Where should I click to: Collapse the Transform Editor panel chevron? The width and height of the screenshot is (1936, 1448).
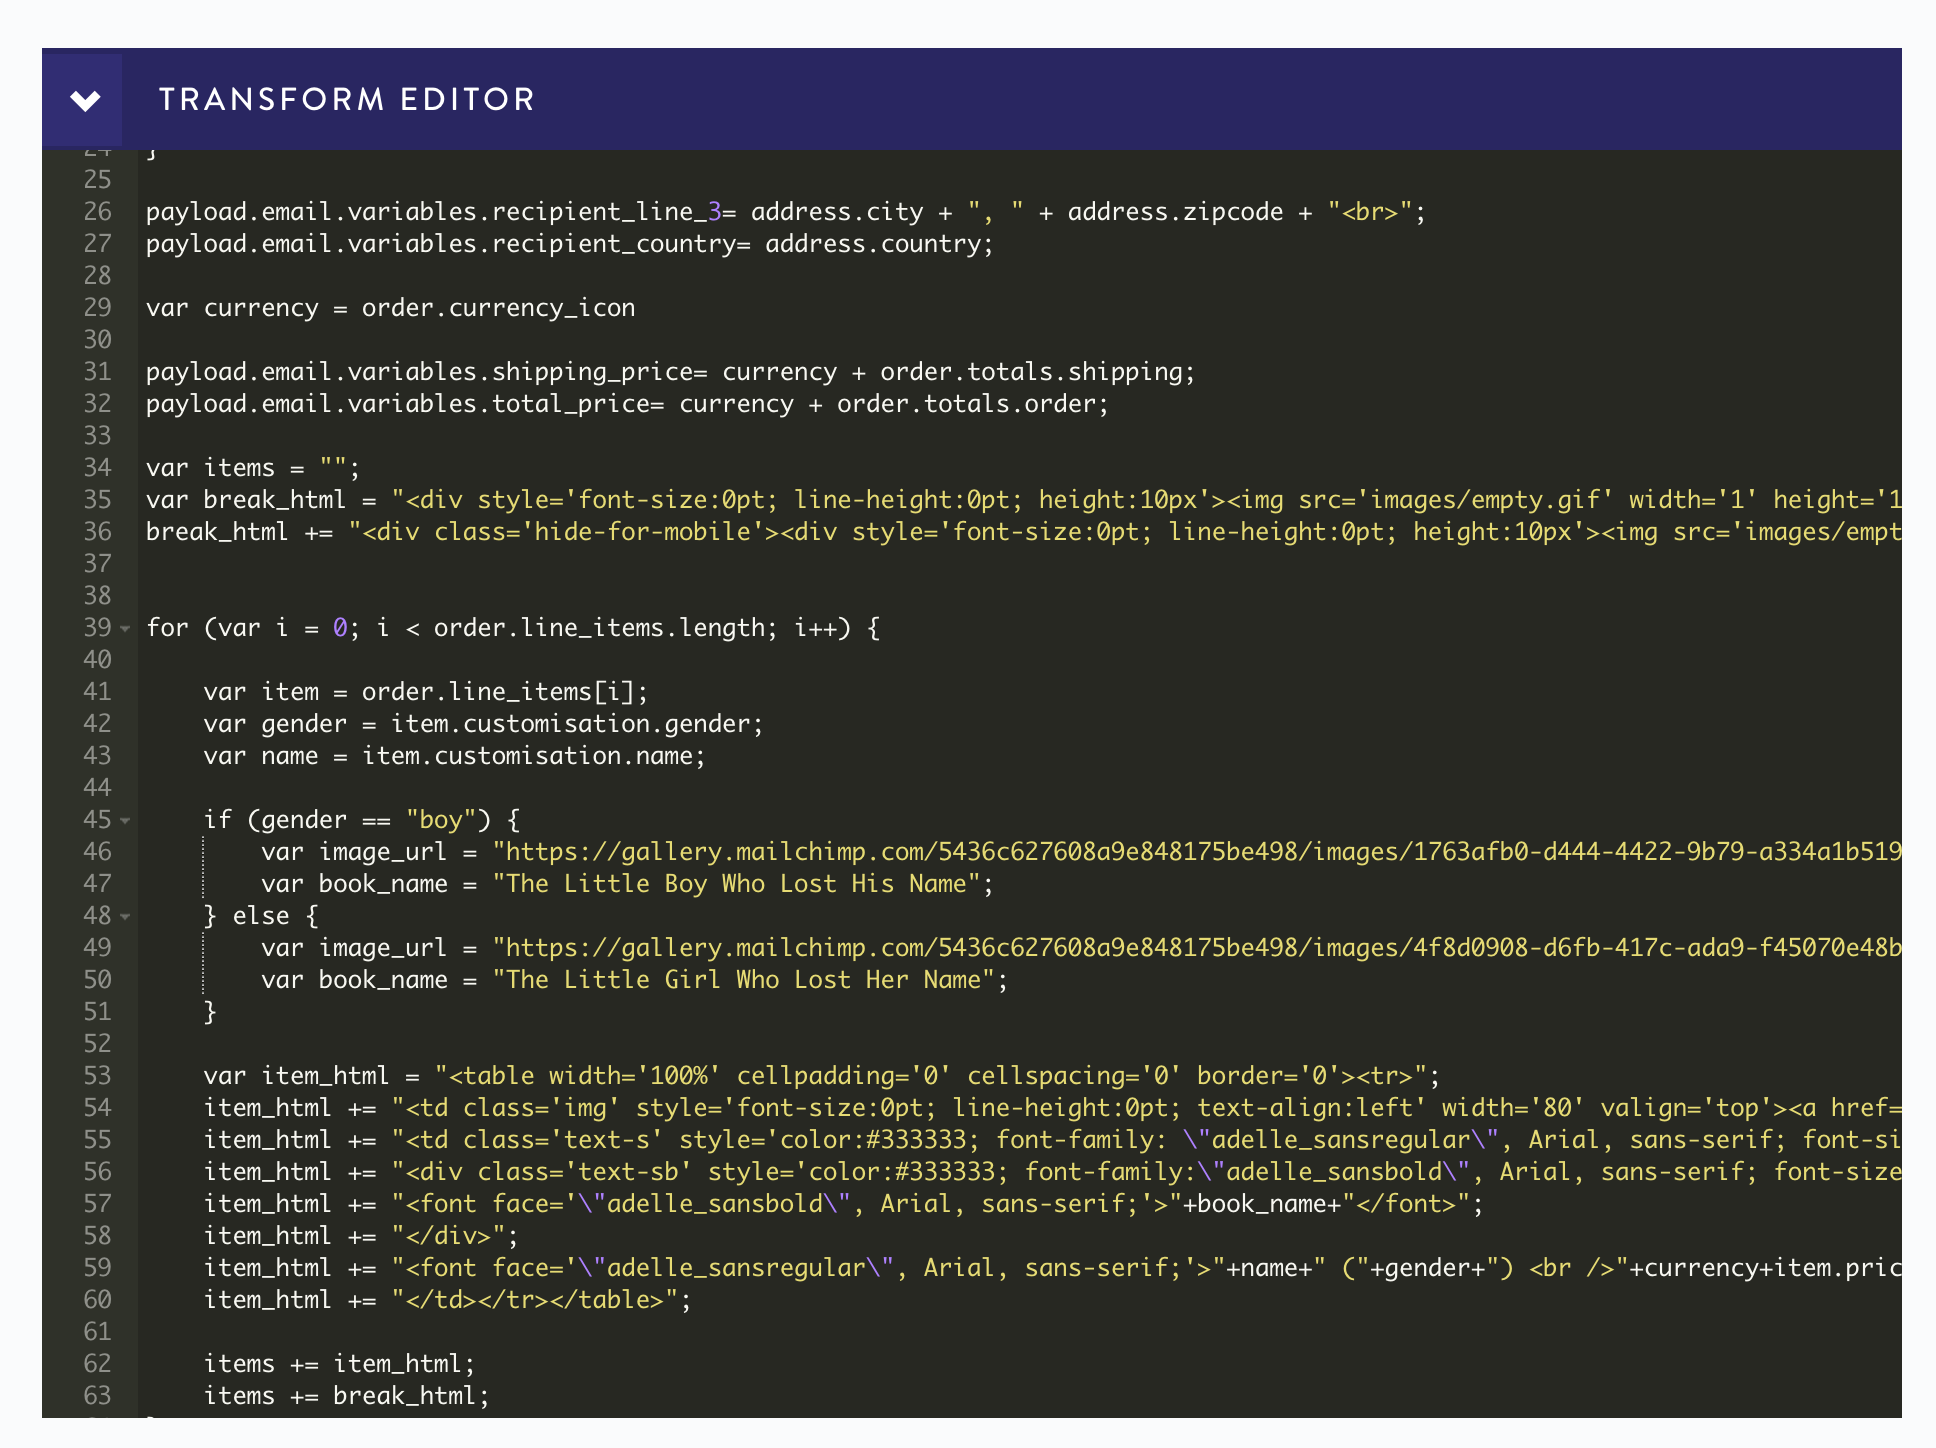(x=85, y=100)
